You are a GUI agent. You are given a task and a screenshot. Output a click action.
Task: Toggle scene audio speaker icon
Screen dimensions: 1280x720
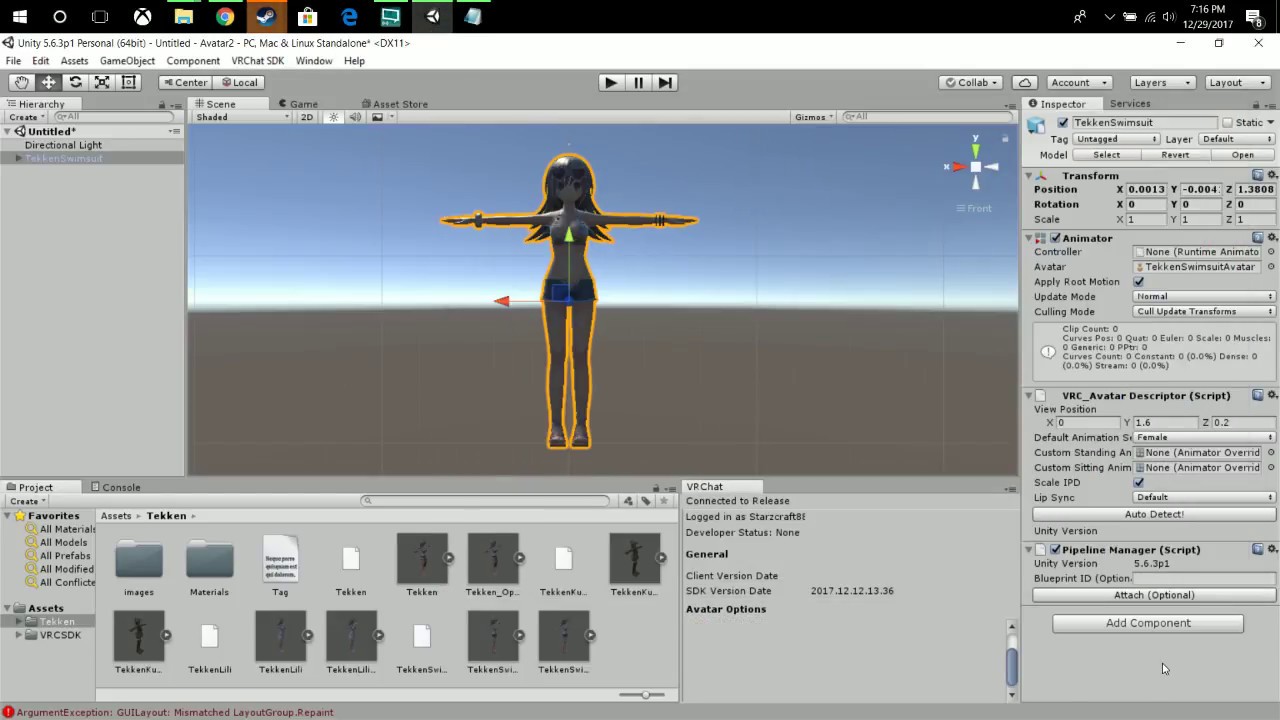click(x=355, y=117)
